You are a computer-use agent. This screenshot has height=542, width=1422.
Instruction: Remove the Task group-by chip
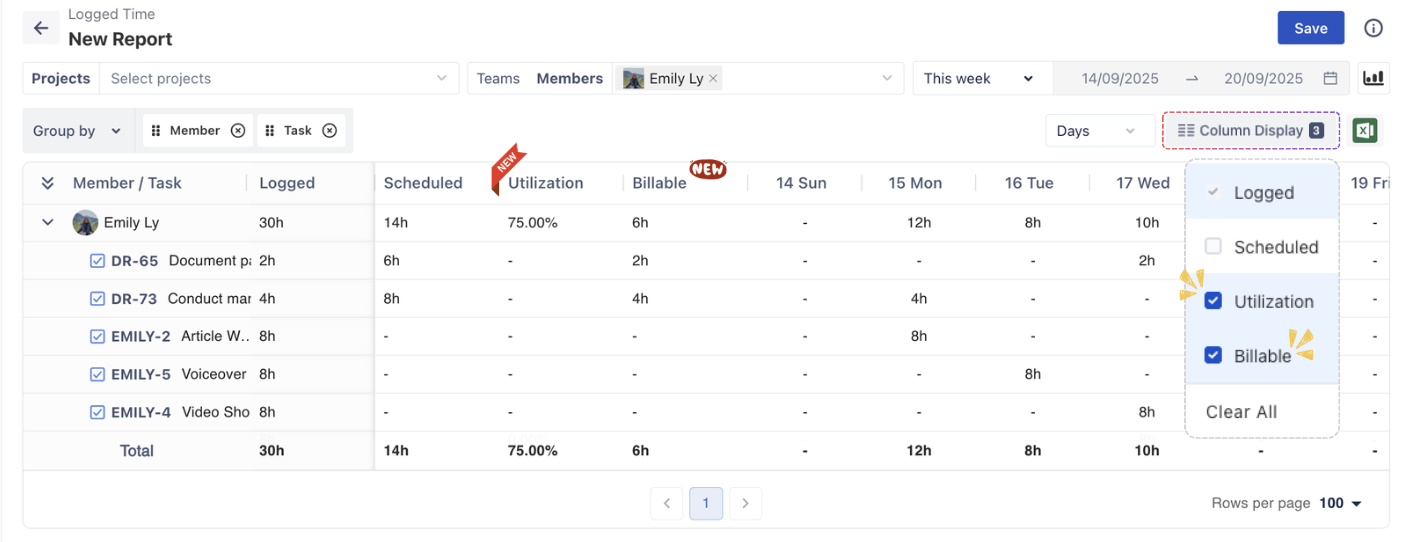329,131
